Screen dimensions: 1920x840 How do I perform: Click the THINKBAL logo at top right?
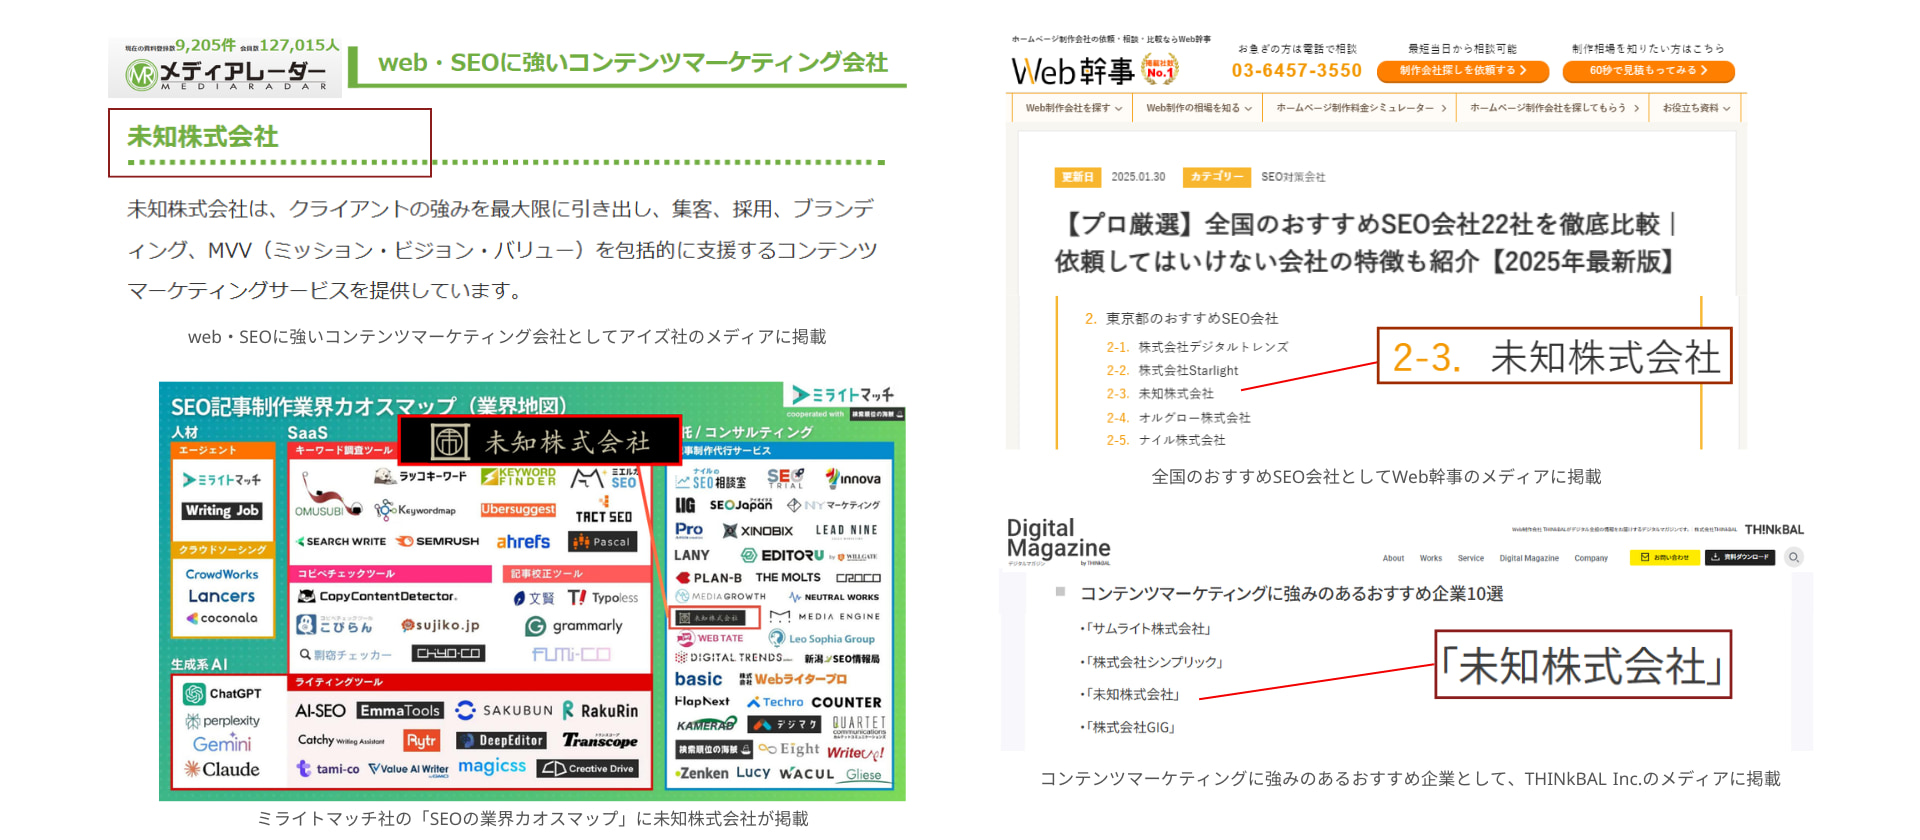point(1774,530)
